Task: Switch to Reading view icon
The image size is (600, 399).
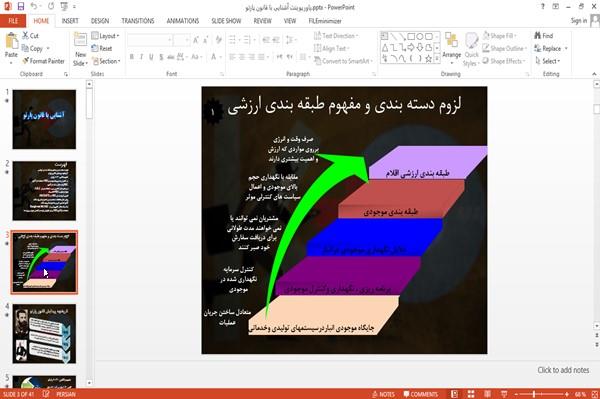Action: (488, 394)
